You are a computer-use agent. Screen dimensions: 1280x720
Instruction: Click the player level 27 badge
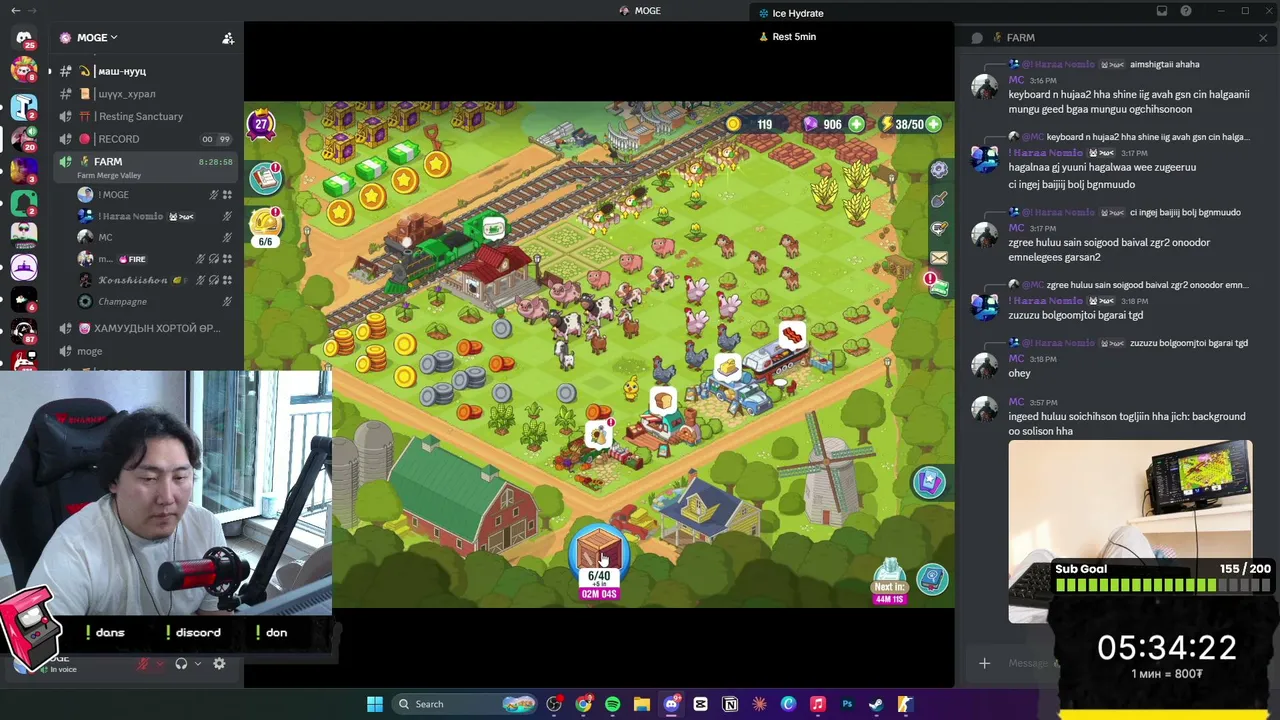coord(261,125)
